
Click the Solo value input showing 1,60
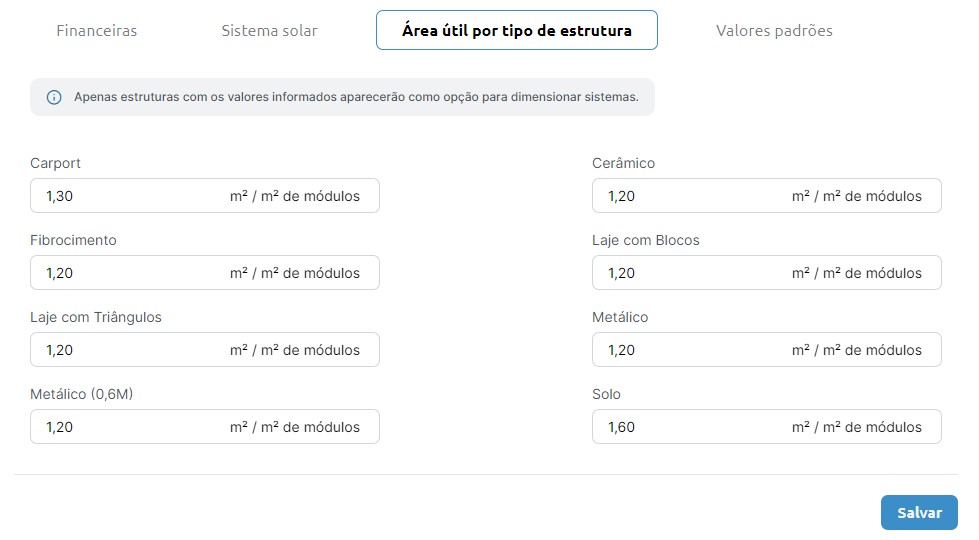coord(767,427)
